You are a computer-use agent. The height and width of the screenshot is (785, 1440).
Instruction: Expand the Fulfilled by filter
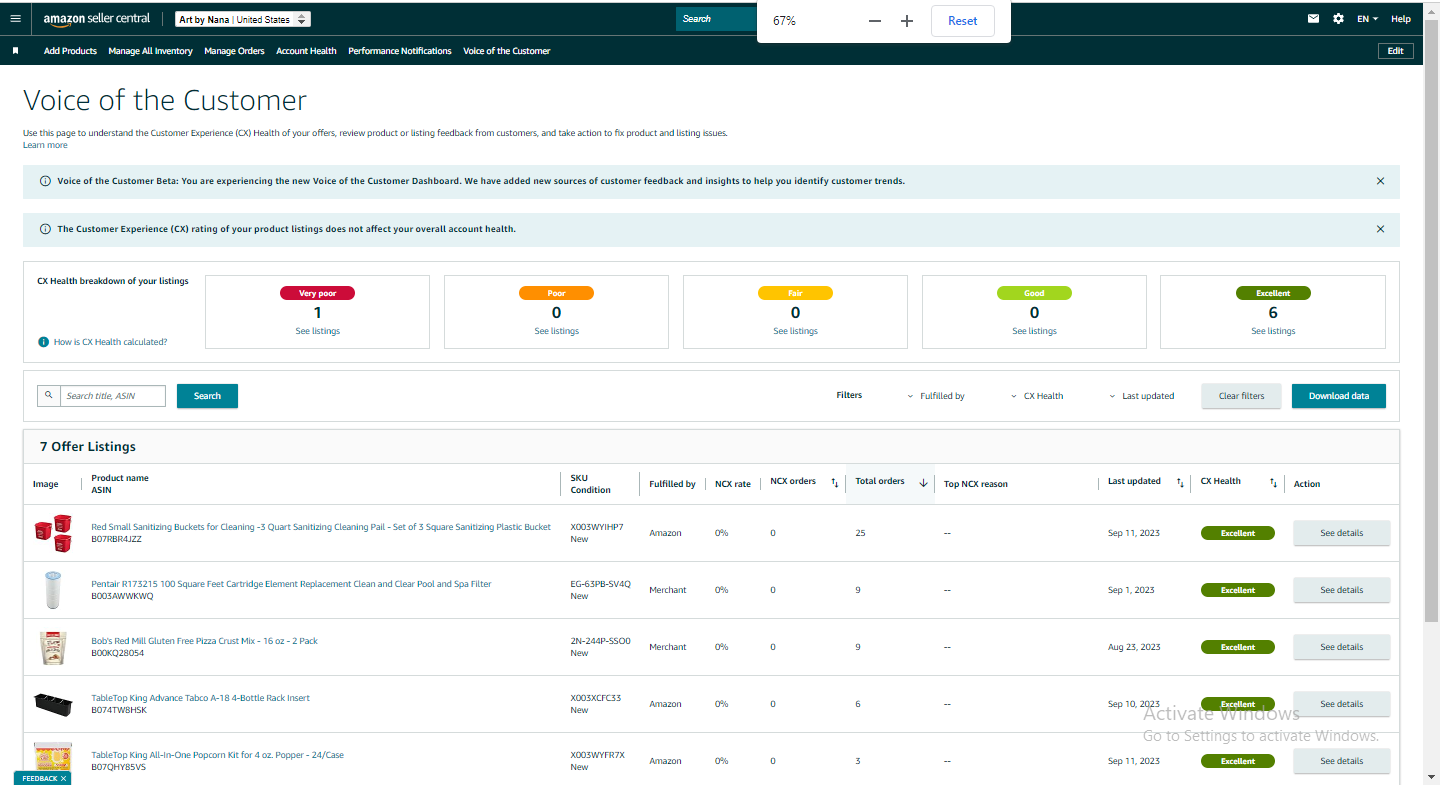pyautogui.click(x=936, y=396)
